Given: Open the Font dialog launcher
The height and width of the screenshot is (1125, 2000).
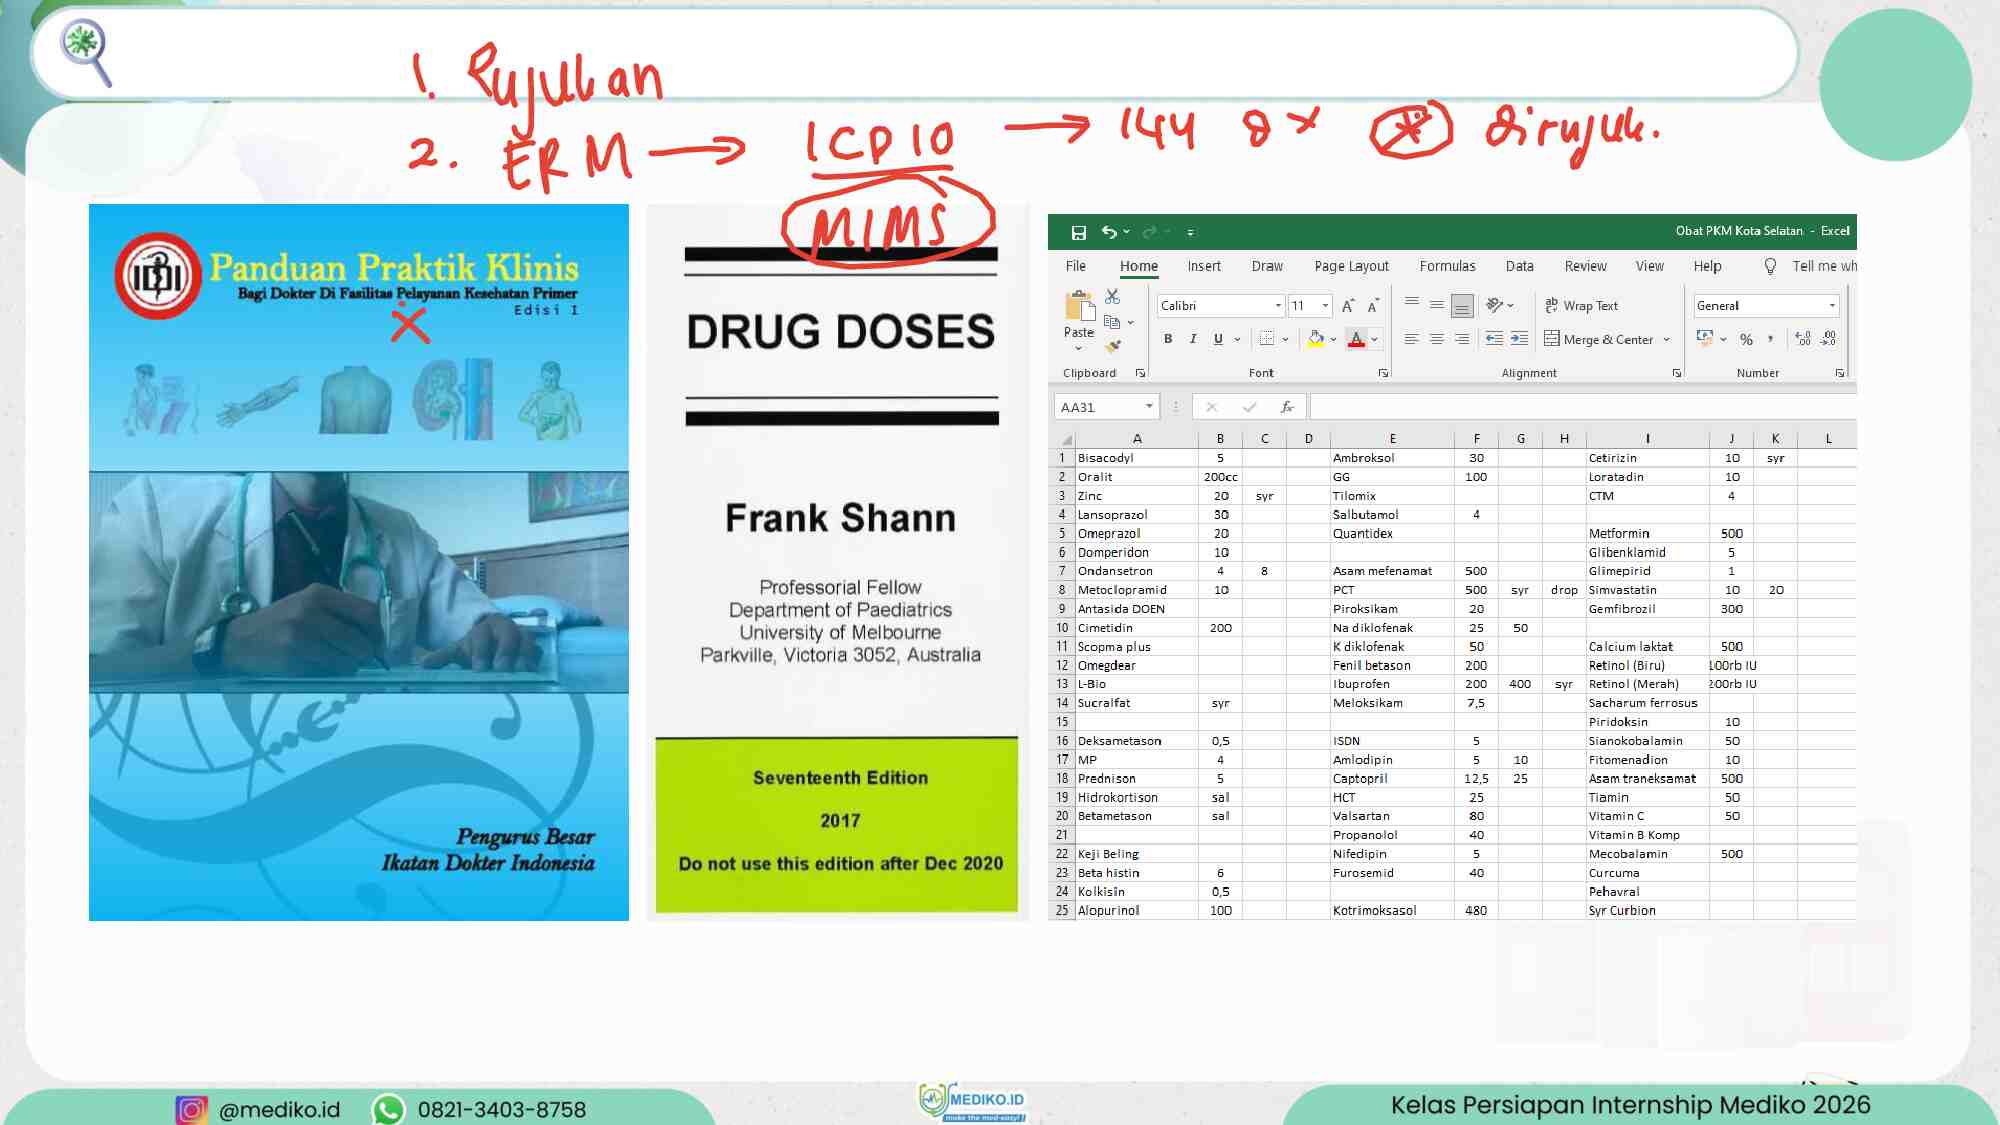Looking at the screenshot, I should pyautogui.click(x=1383, y=373).
